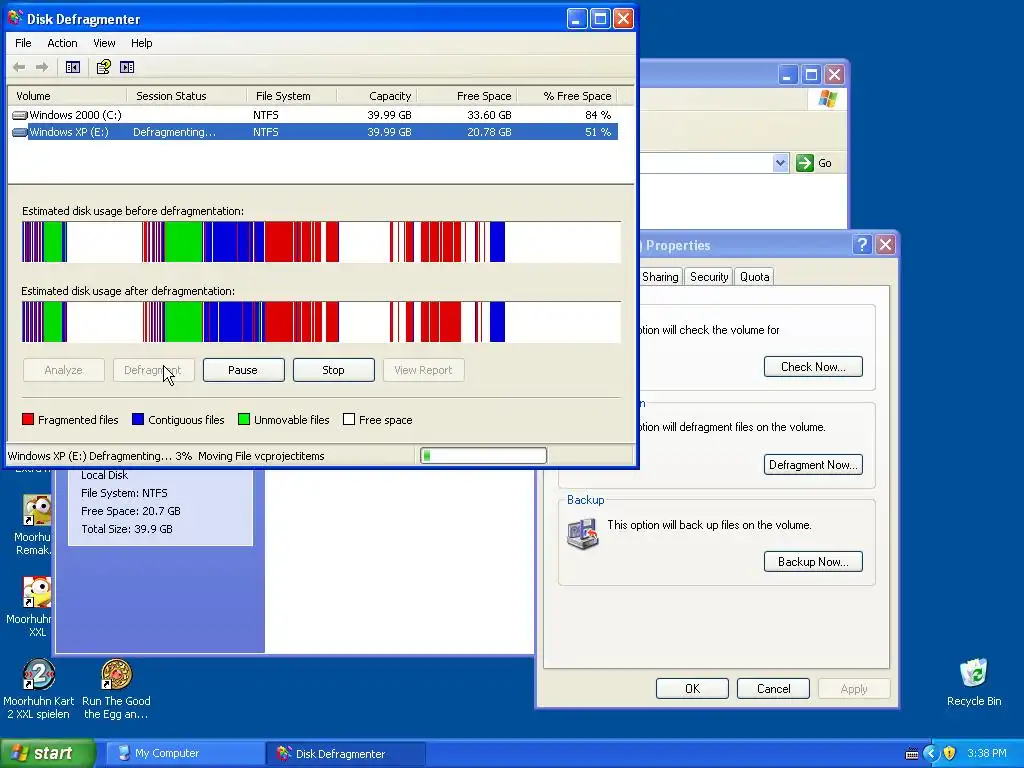Viewport: 1024px width, 768px height.
Task: Stop the defragmentation
Action: click(x=334, y=370)
